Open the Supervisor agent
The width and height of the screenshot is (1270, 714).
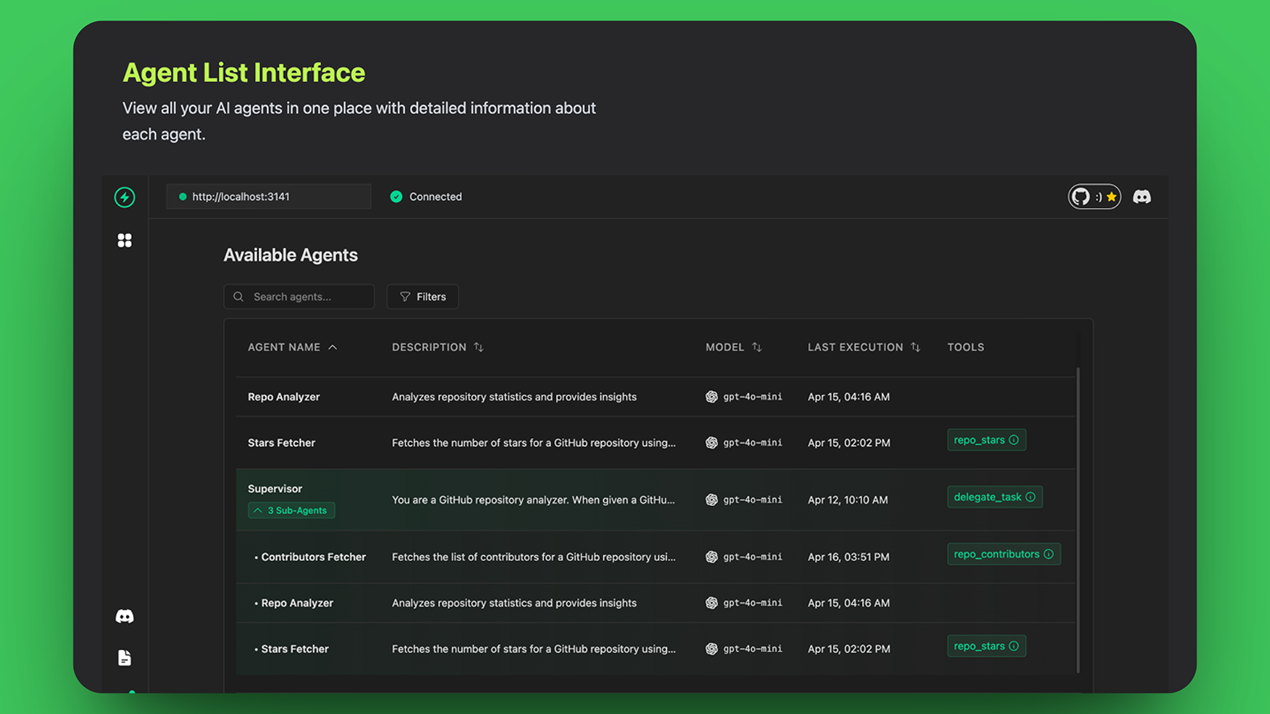pos(275,489)
